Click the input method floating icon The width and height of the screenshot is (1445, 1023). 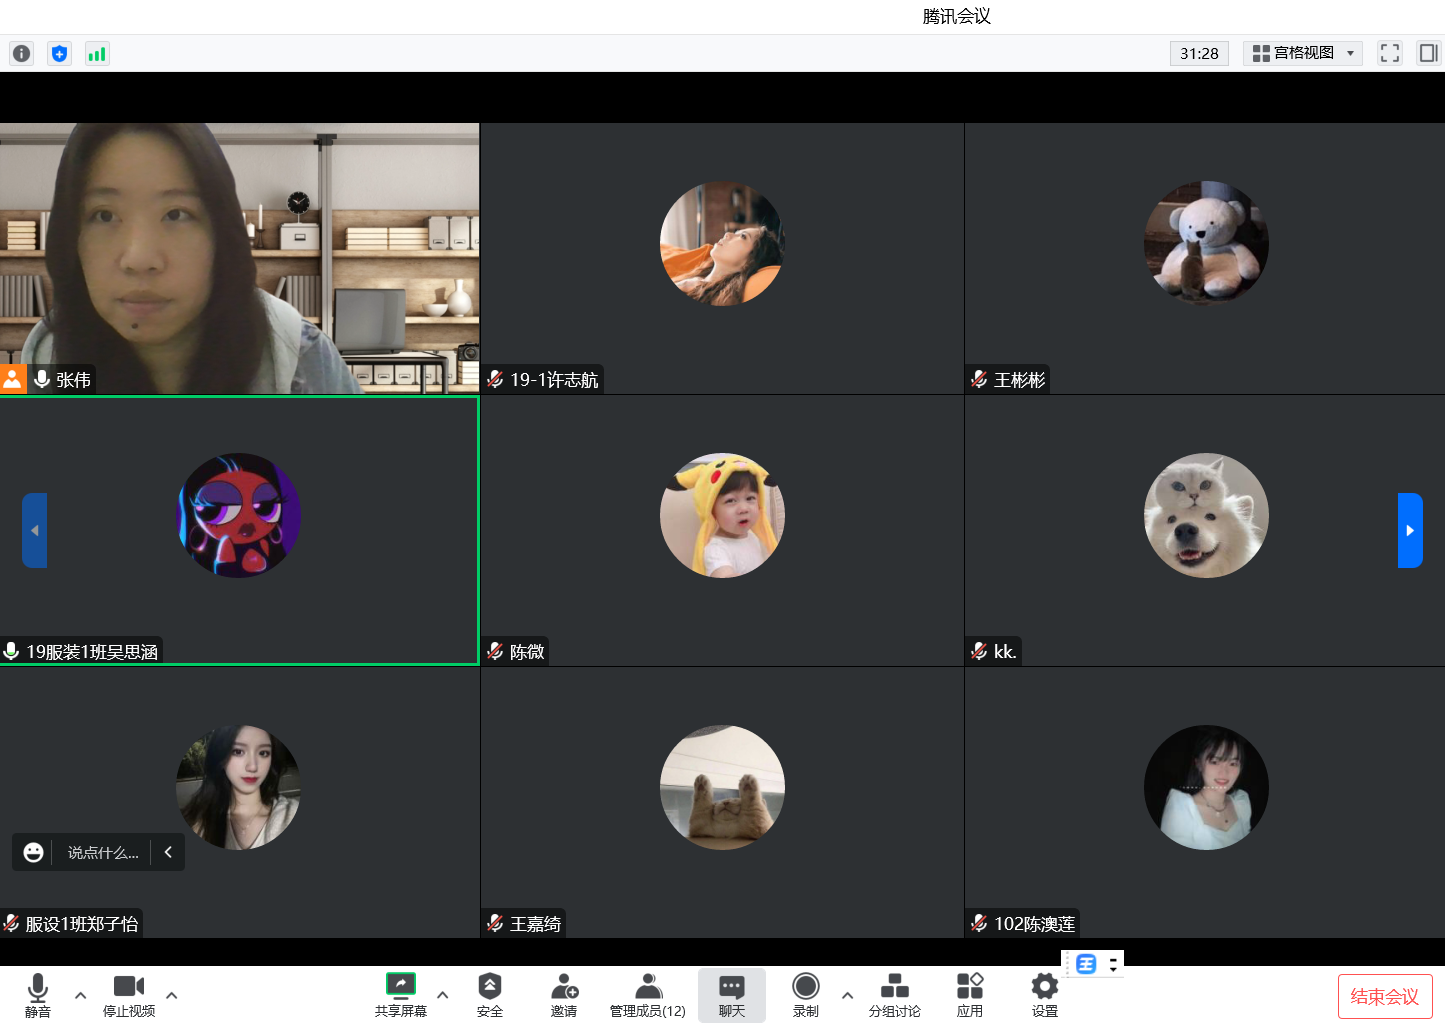[x=1087, y=964]
